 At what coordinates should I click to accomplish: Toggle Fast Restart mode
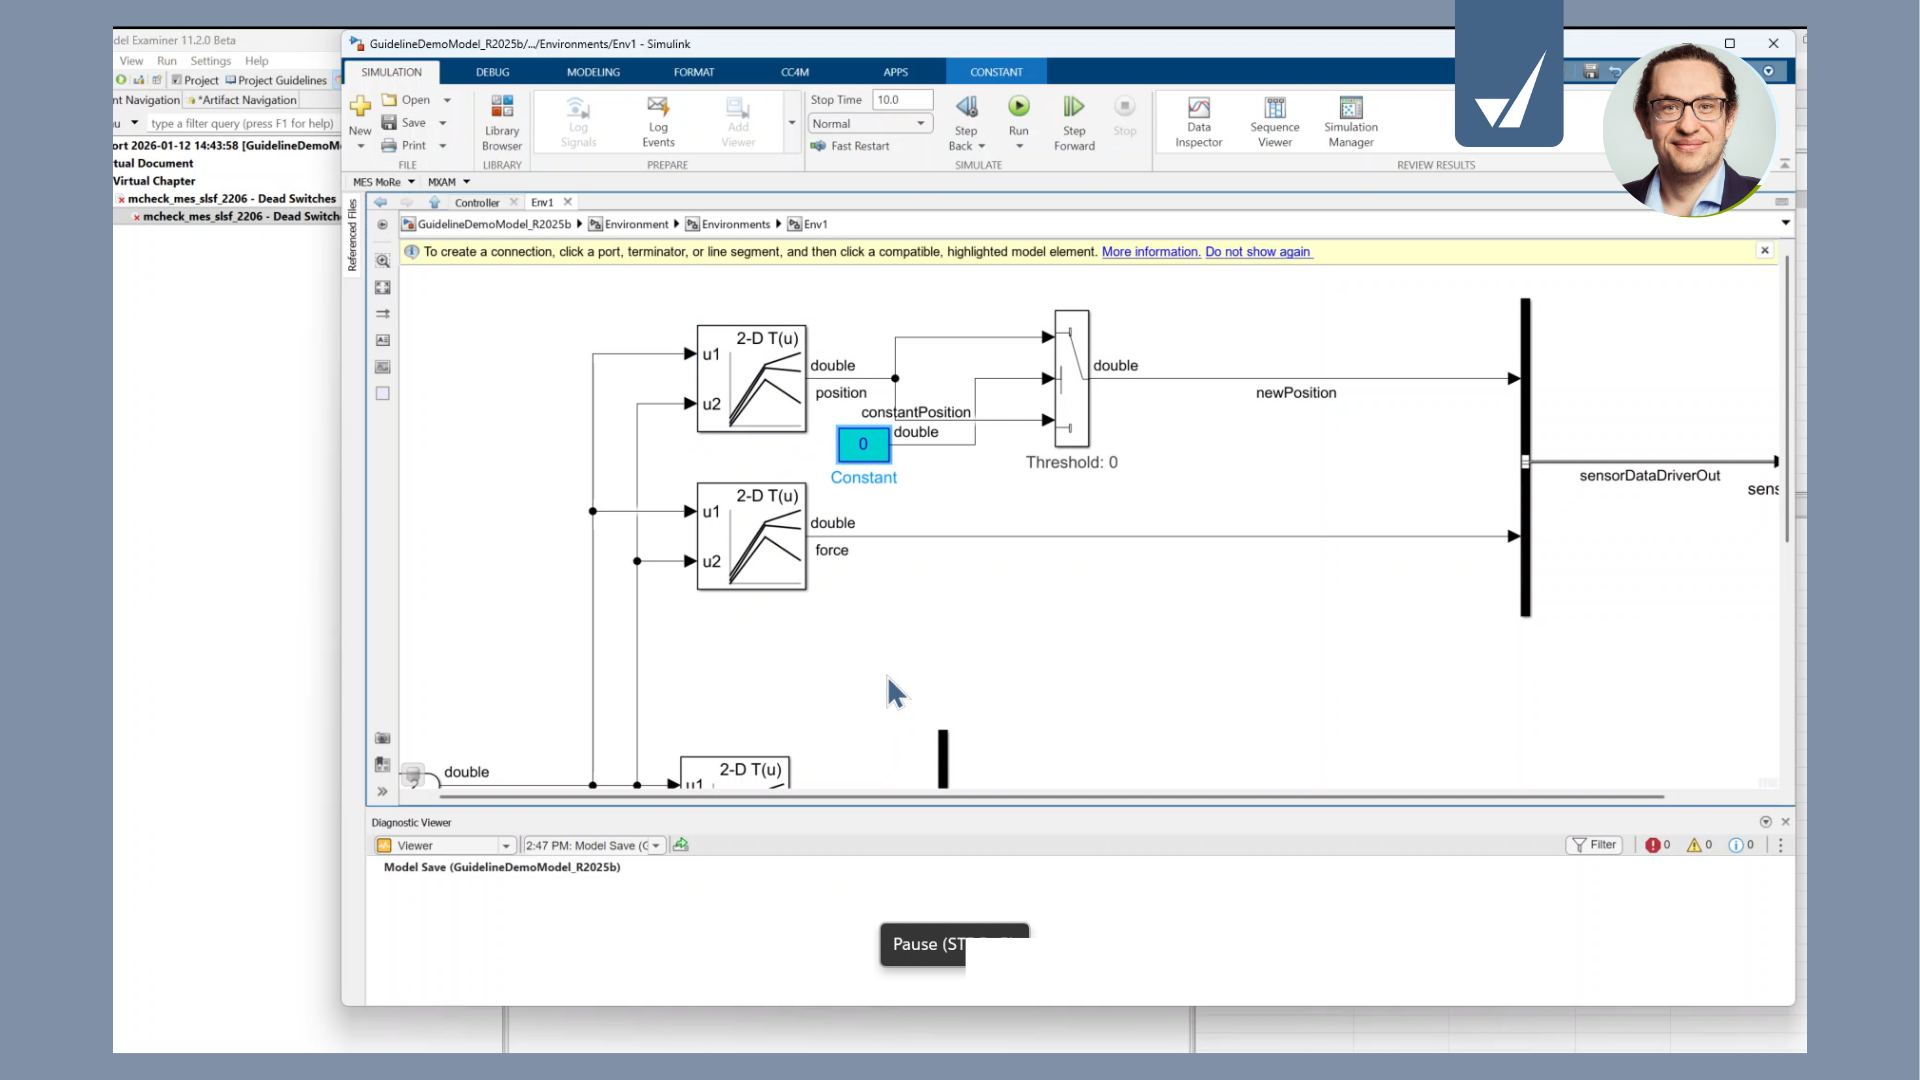click(850, 146)
